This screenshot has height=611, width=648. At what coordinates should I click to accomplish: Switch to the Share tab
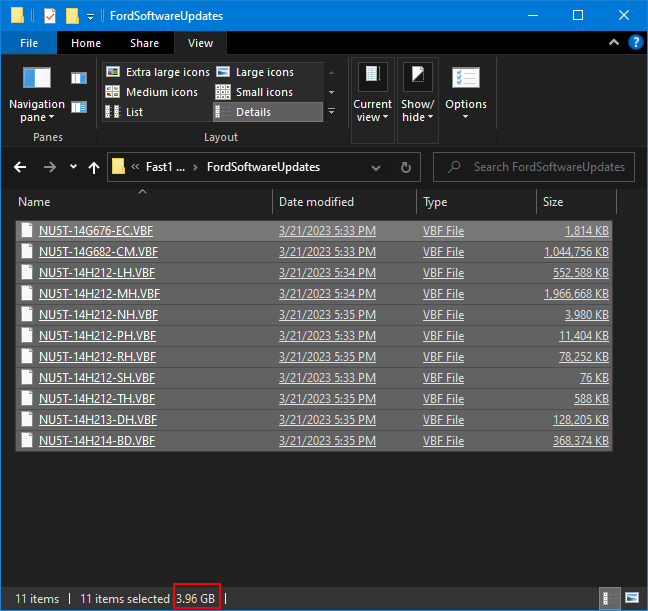(x=144, y=43)
